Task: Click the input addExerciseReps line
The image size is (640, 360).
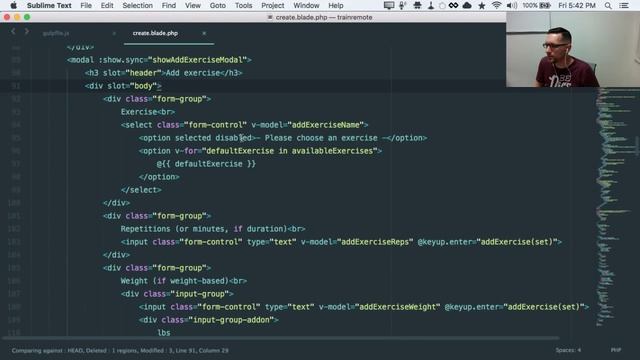Action: pyautogui.click(x=341, y=242)
